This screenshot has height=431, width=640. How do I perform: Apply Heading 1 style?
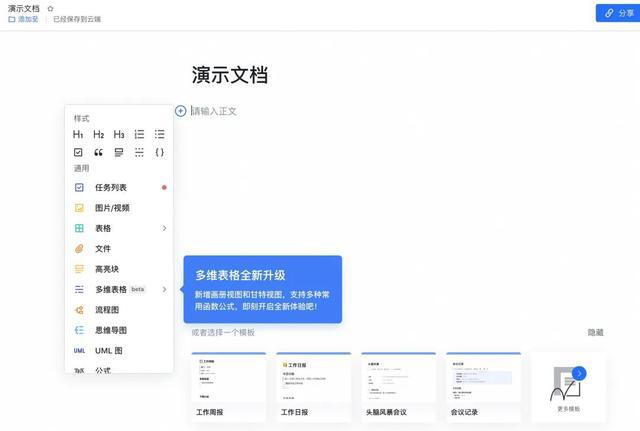(78, 134)
